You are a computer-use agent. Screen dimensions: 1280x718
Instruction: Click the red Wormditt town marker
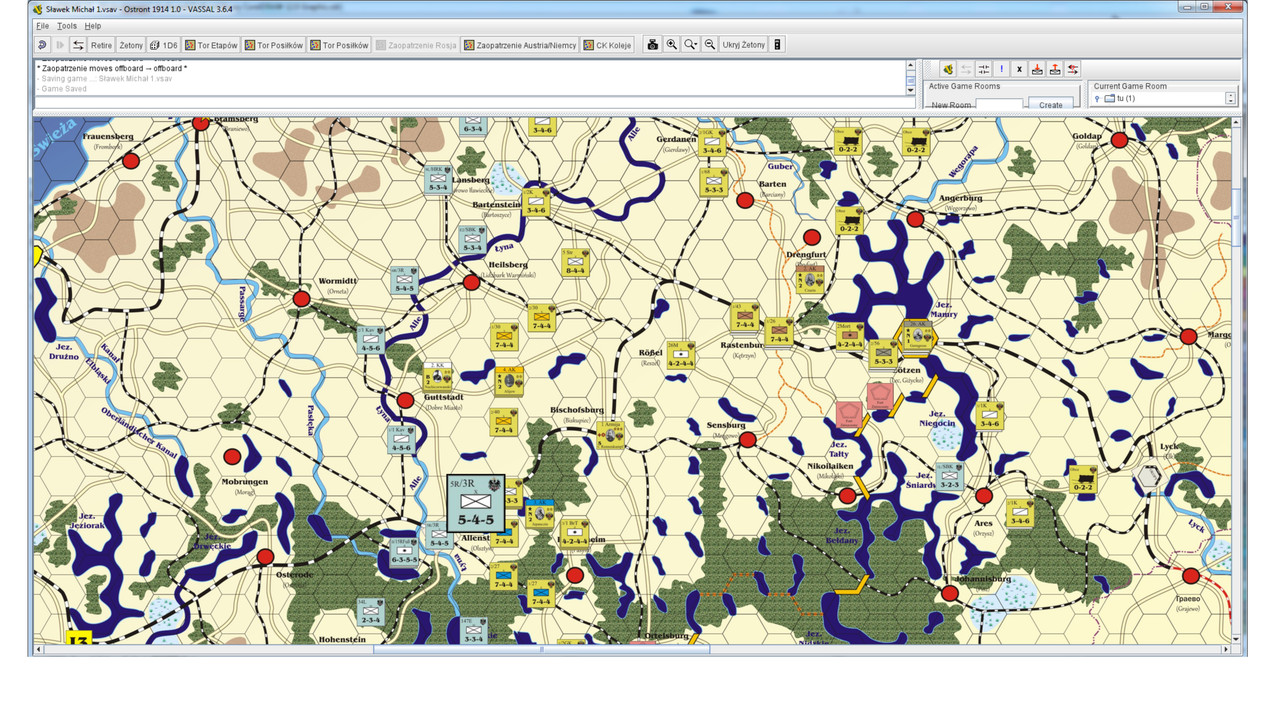point(302,298)
